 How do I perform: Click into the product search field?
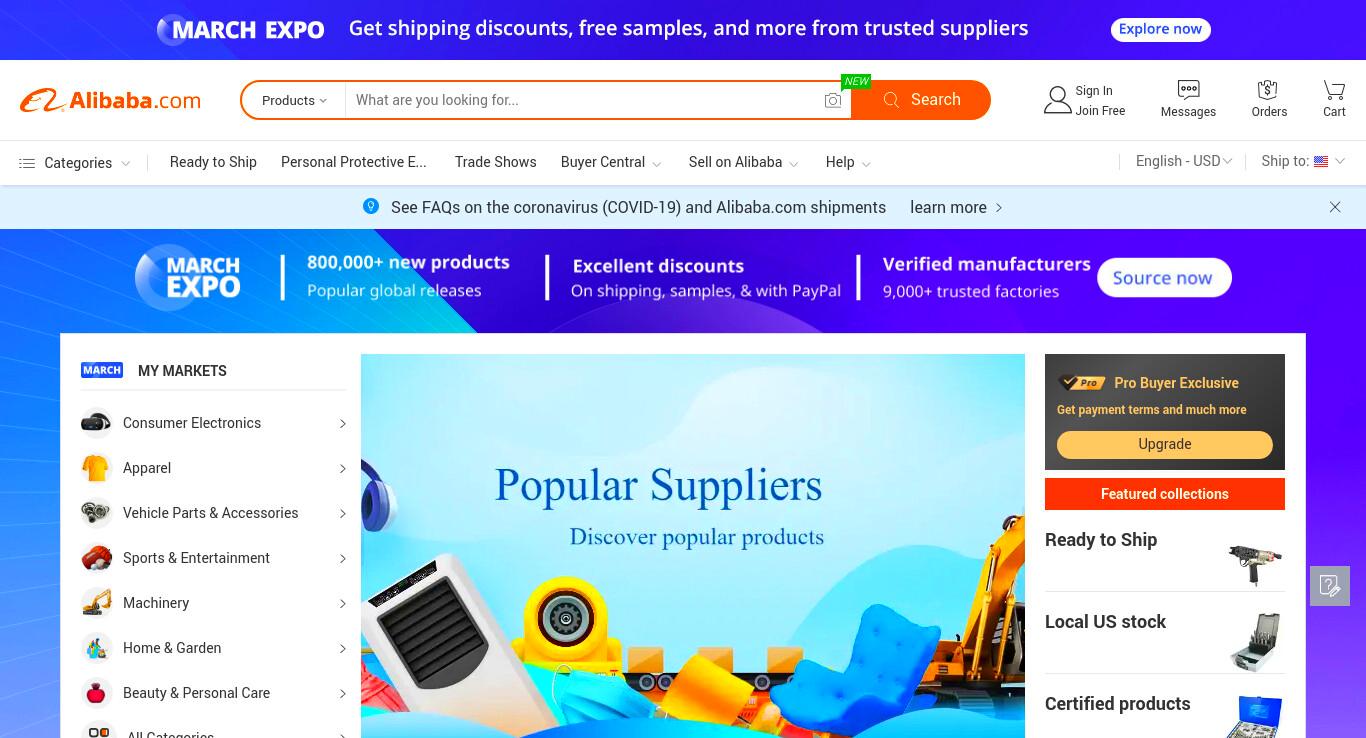coord(584,100)
